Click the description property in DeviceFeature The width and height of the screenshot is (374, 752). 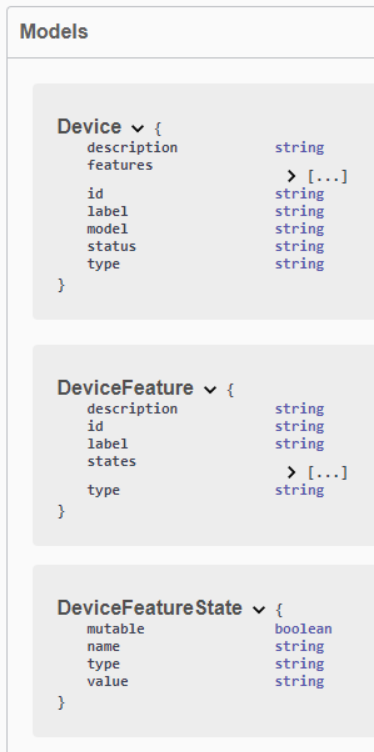coord(132,409)
